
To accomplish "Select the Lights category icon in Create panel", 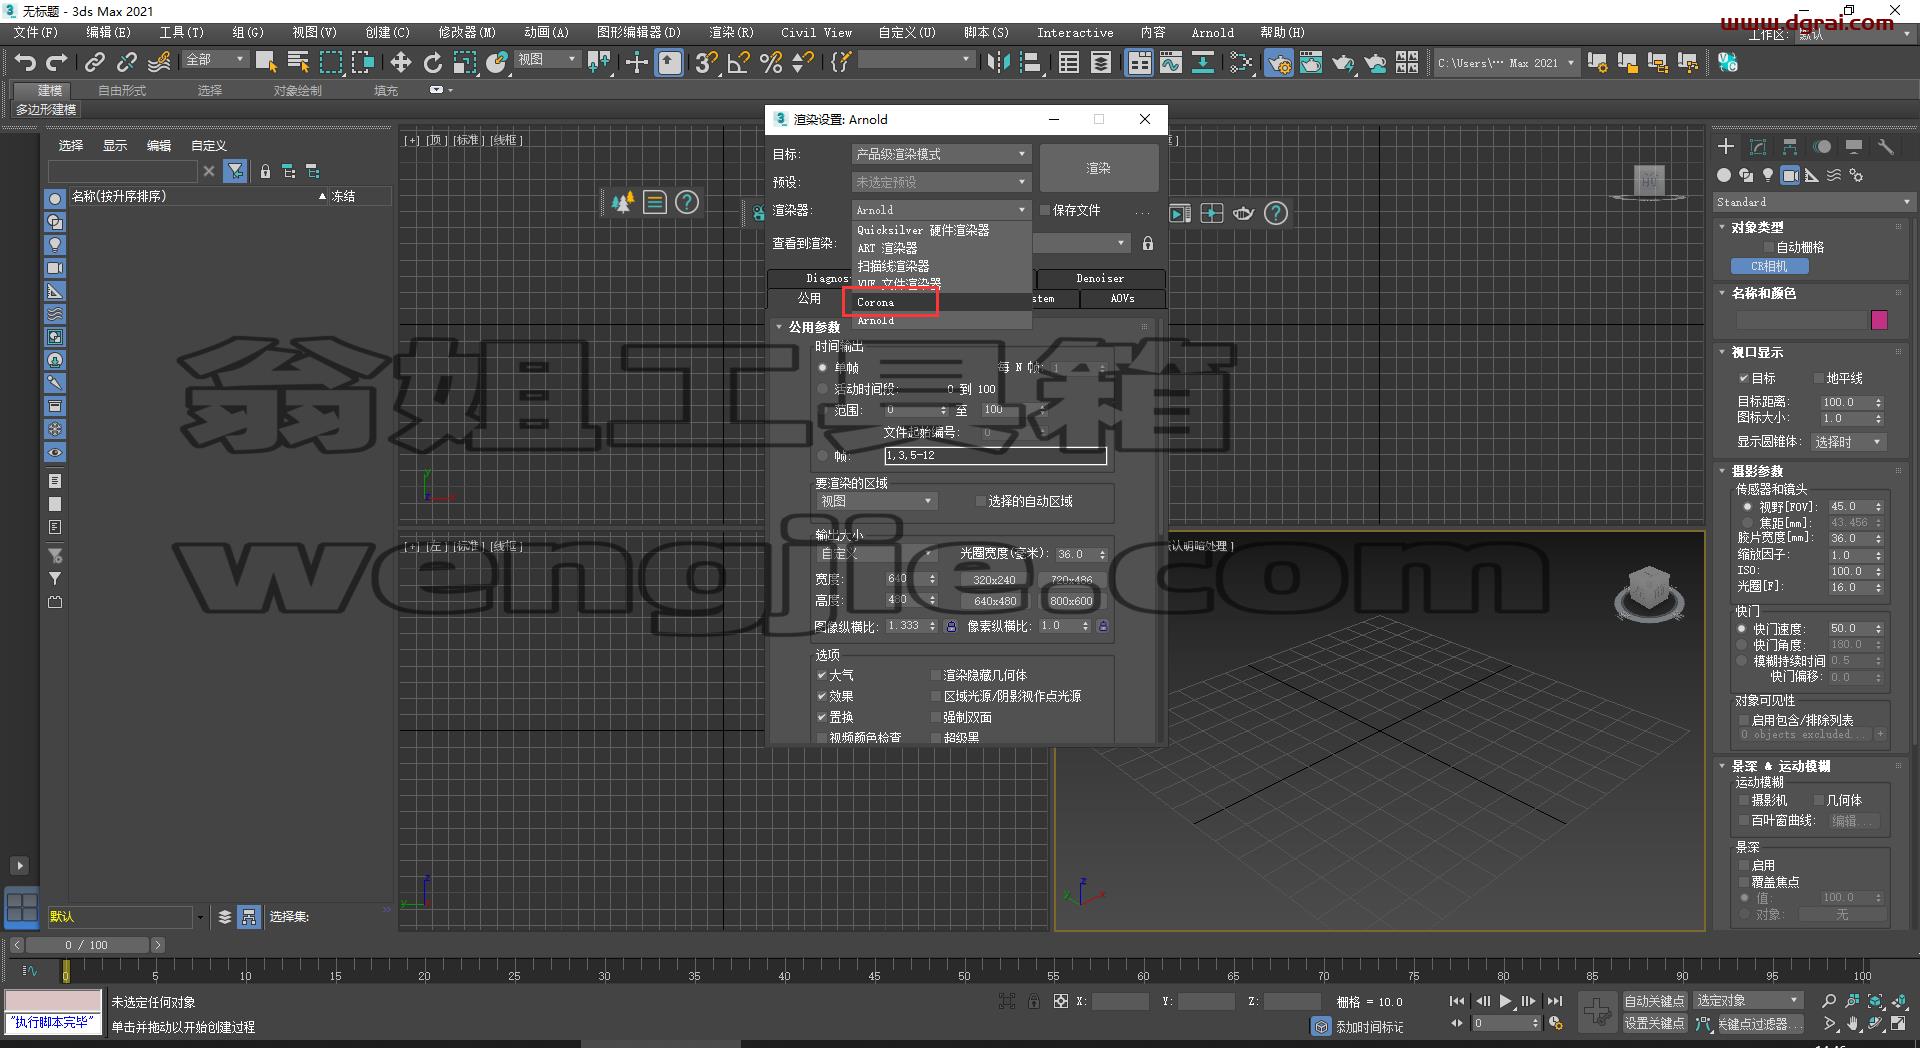I will [1768, 175].
